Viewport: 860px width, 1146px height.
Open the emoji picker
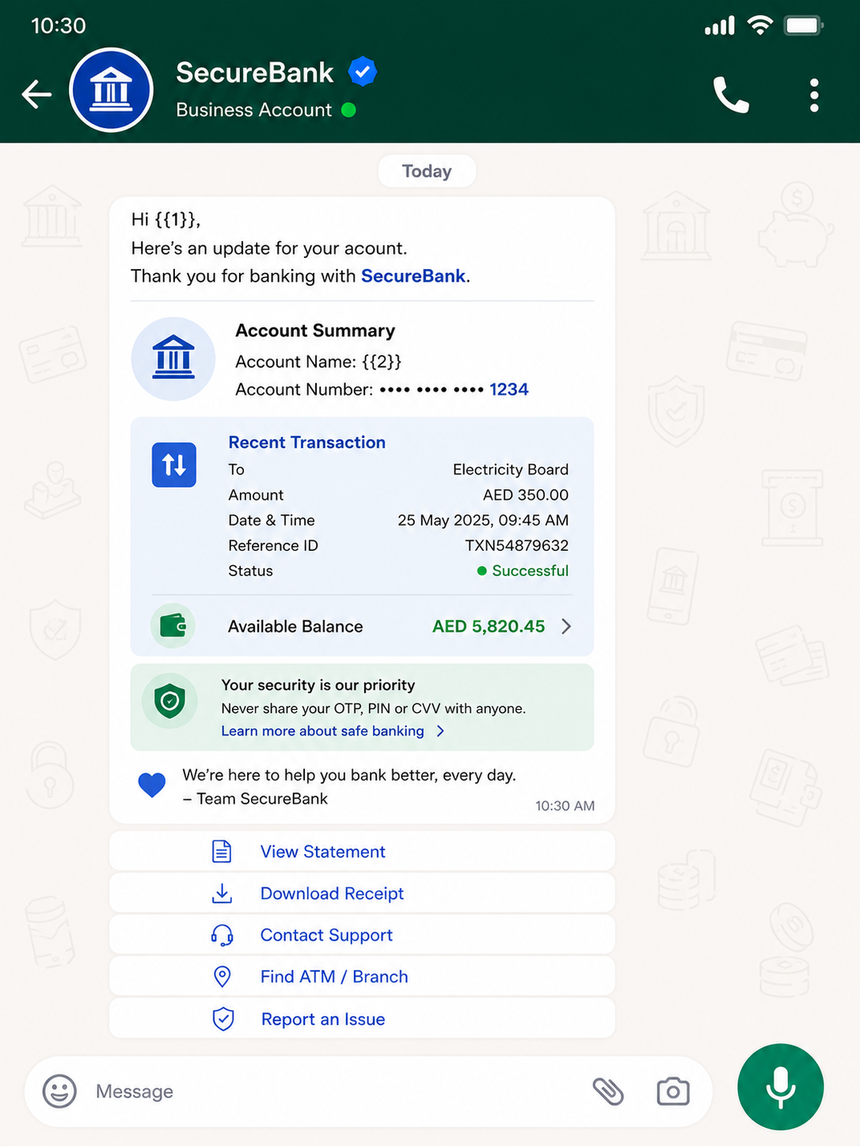(59, 1091)
